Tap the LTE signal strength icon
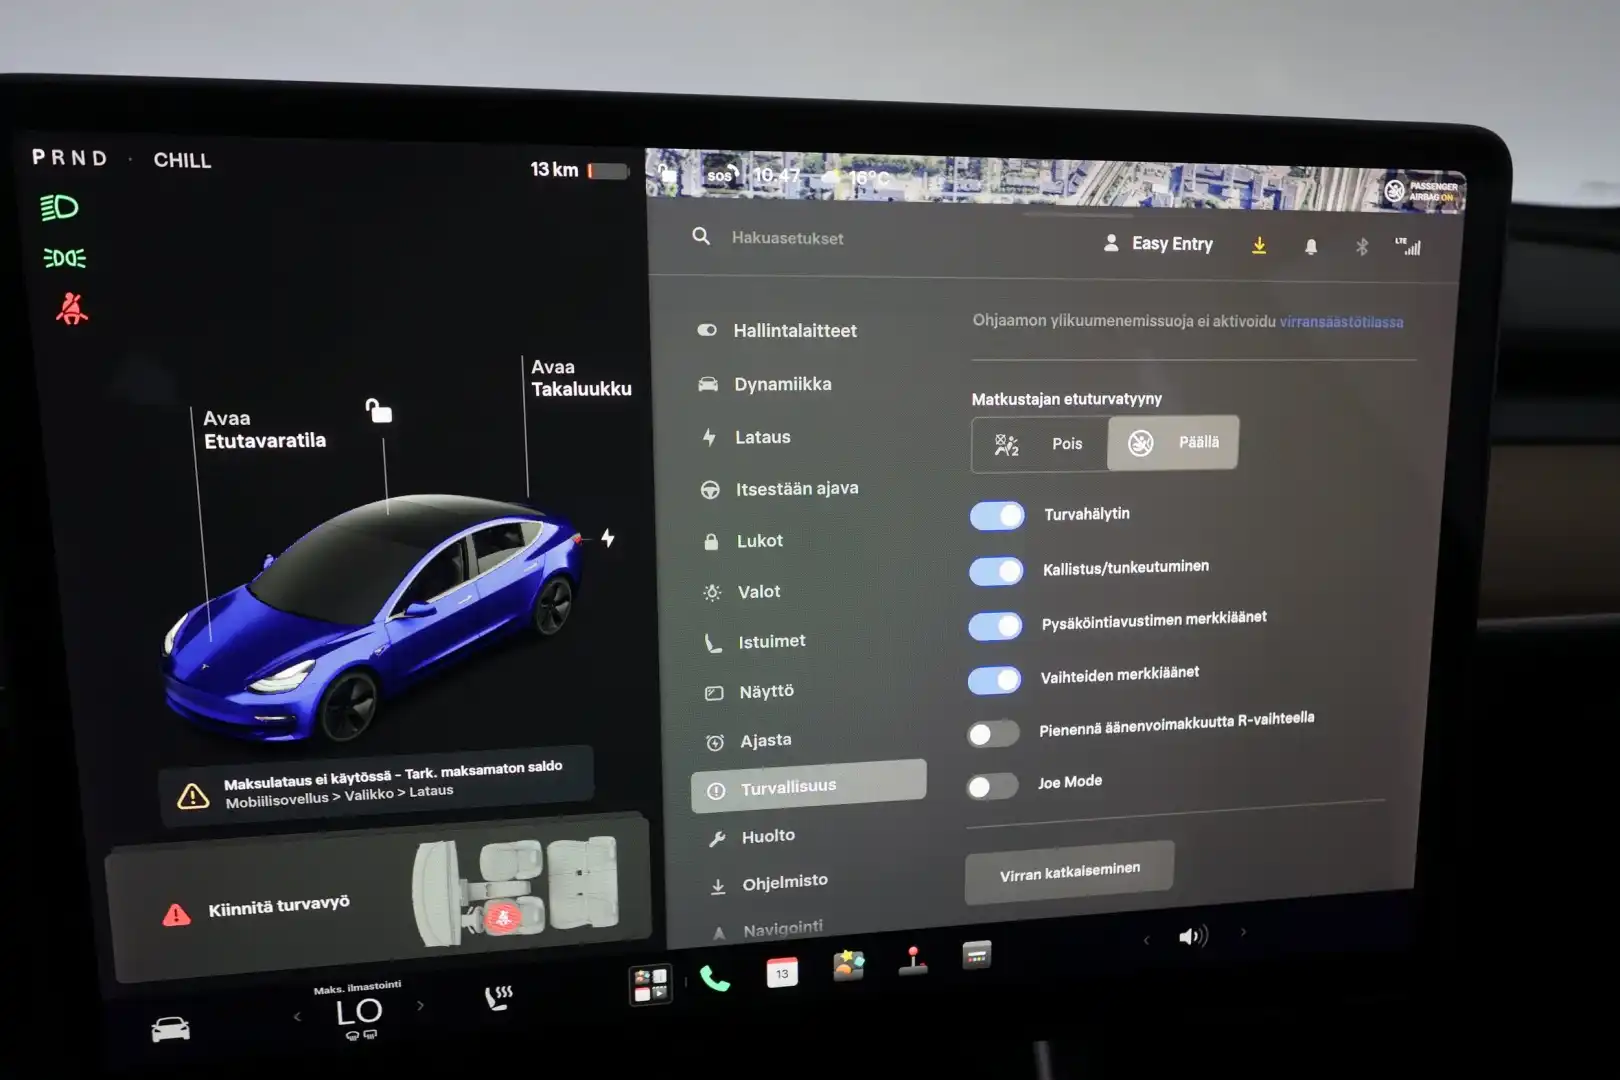1620x1080 pixels. tap(1408, 246)
